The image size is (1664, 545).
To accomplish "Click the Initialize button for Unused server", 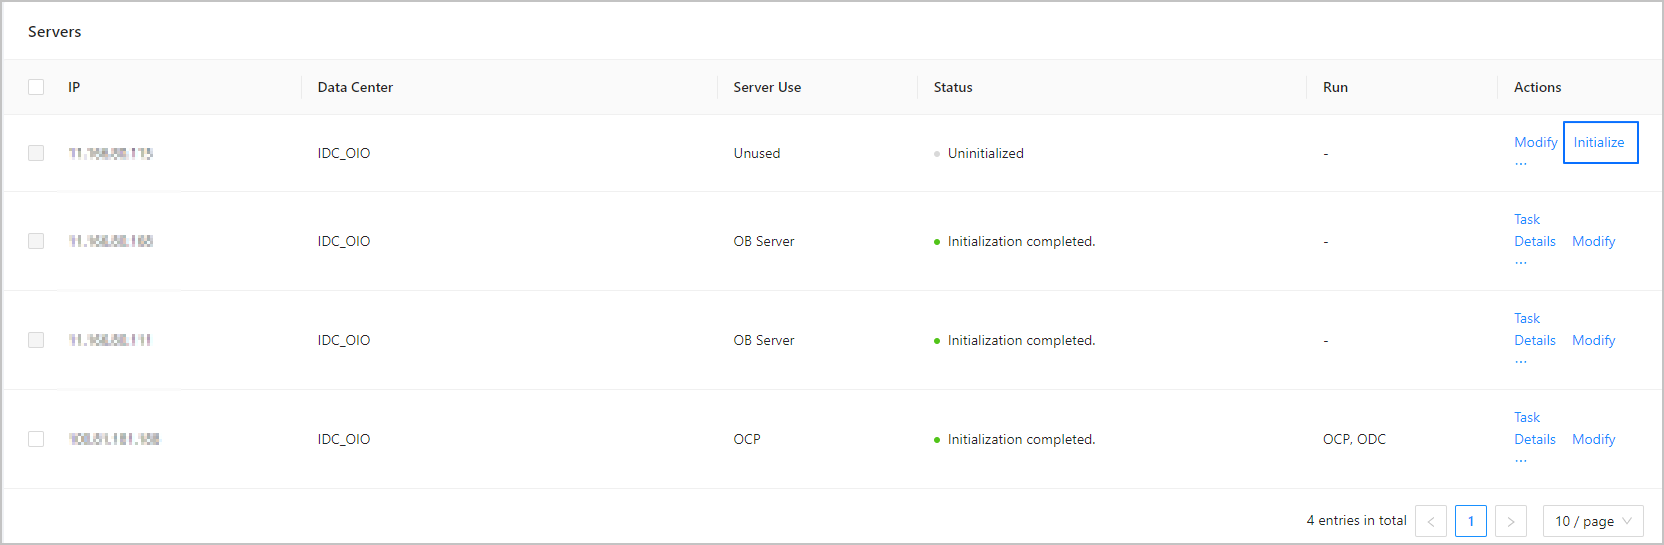I will point(1599,142).
